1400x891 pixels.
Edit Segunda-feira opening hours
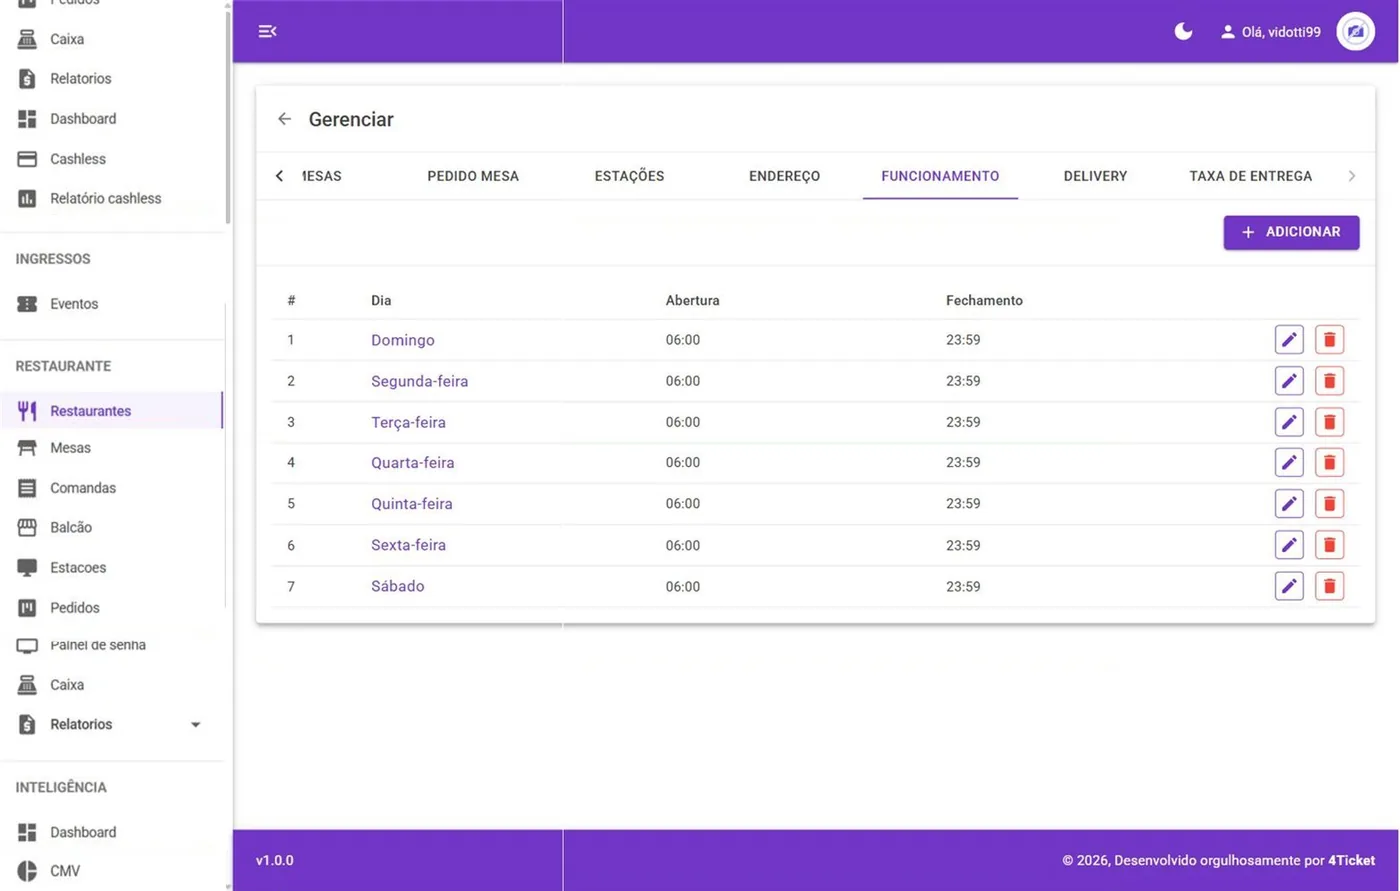[1289, 381]
